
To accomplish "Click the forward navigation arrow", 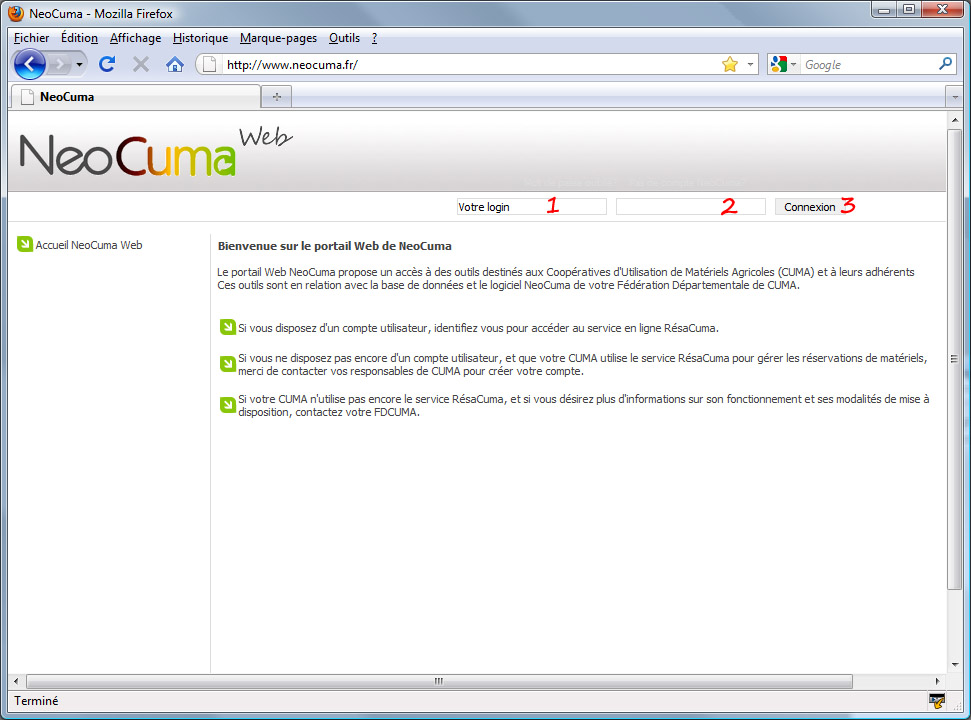I will tap(59, 64).
